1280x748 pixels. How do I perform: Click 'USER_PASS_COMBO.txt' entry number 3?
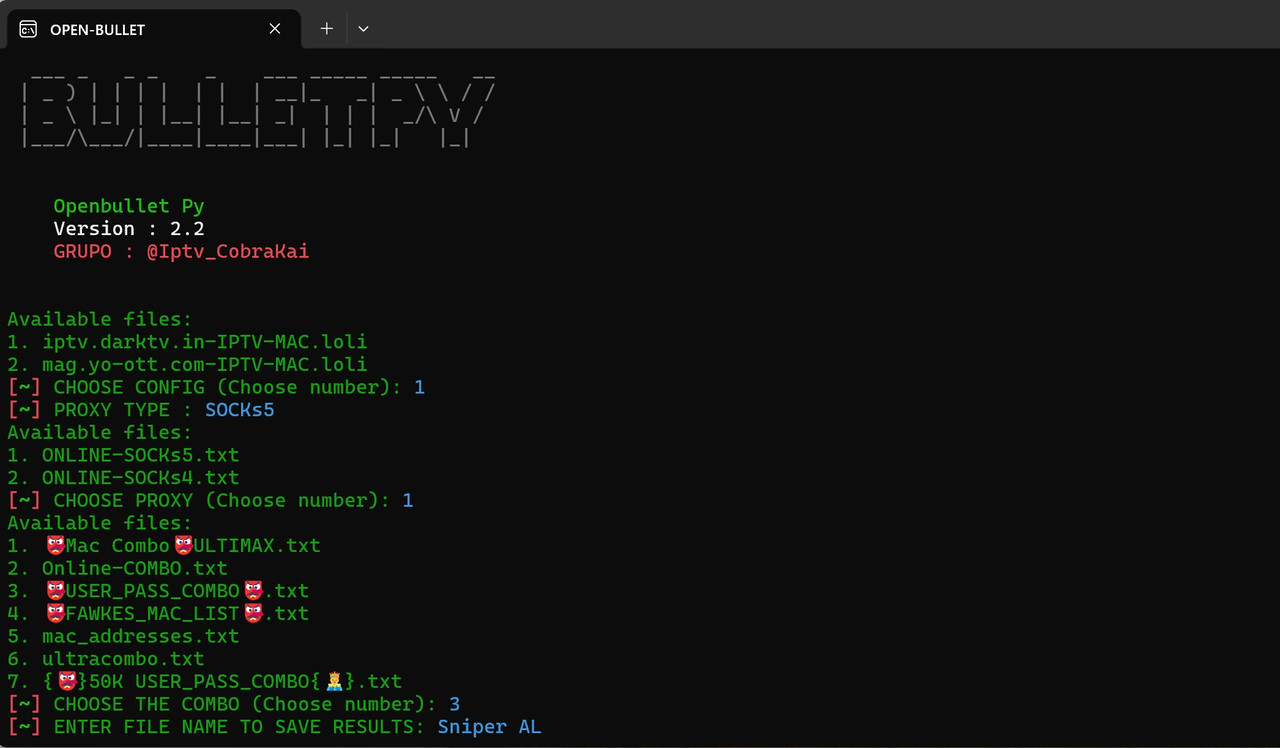tap(177, 591)
